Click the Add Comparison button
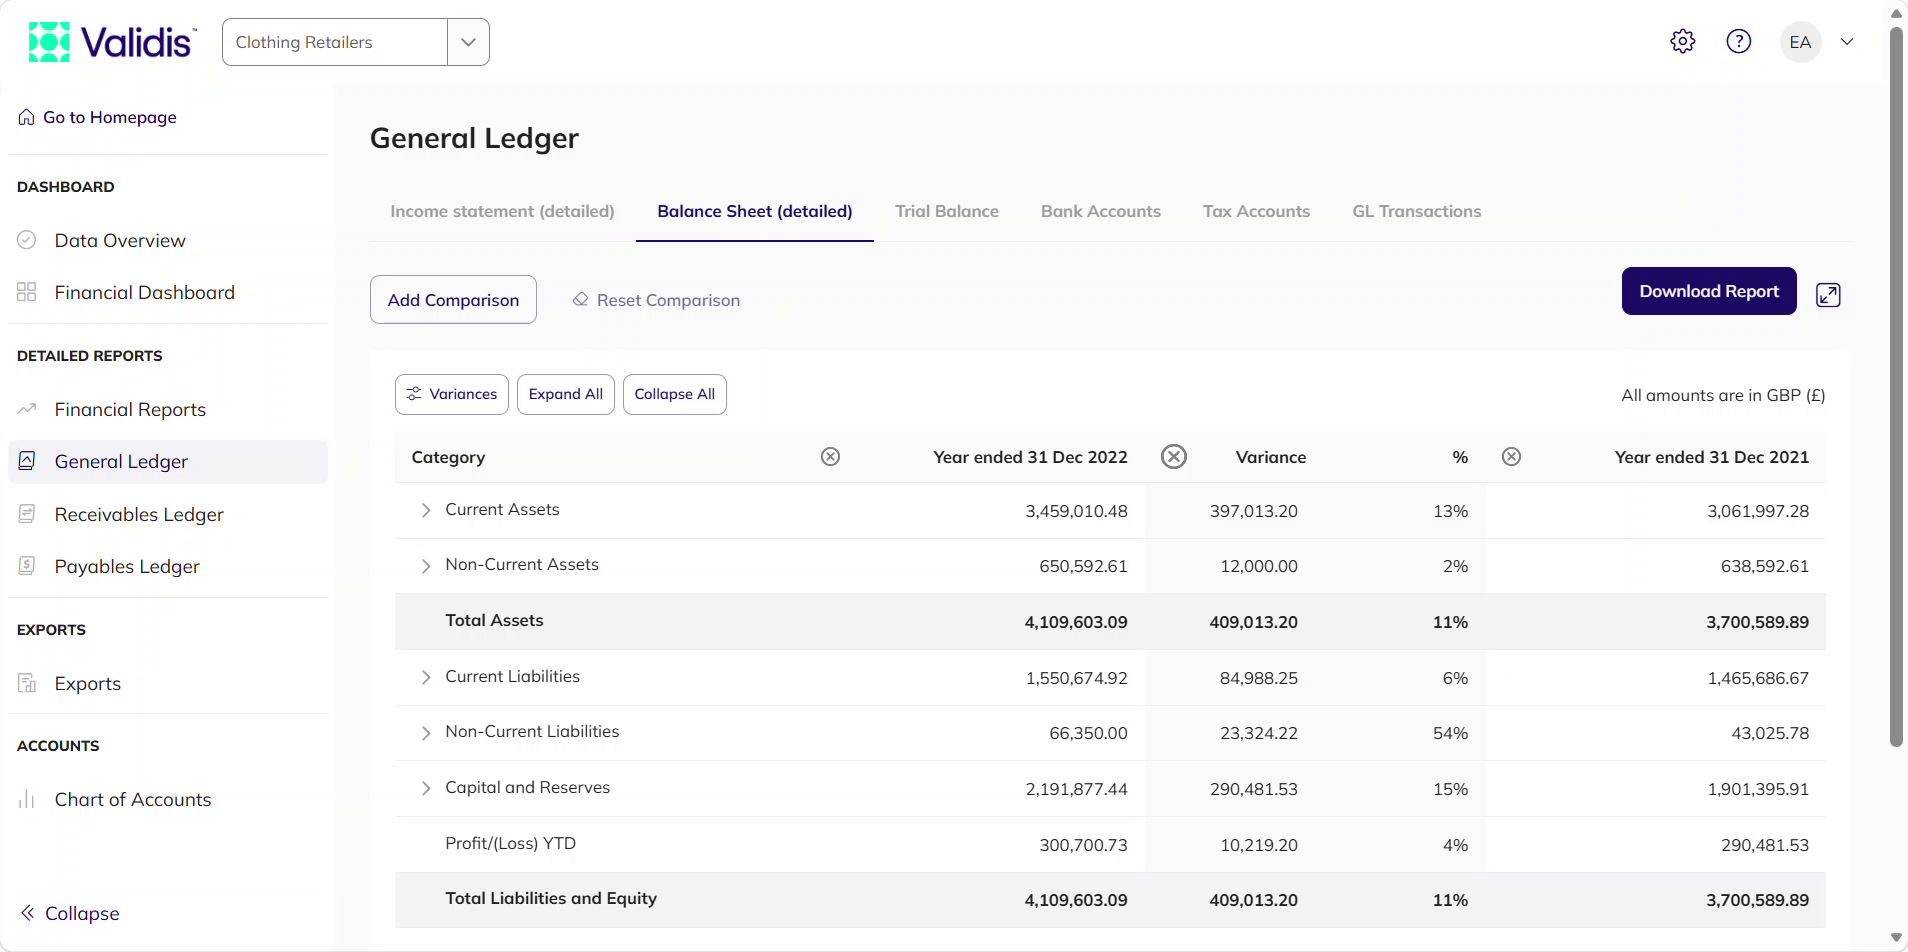The height and width of the screenshot is (952, 1908). (x=453, y=299)
